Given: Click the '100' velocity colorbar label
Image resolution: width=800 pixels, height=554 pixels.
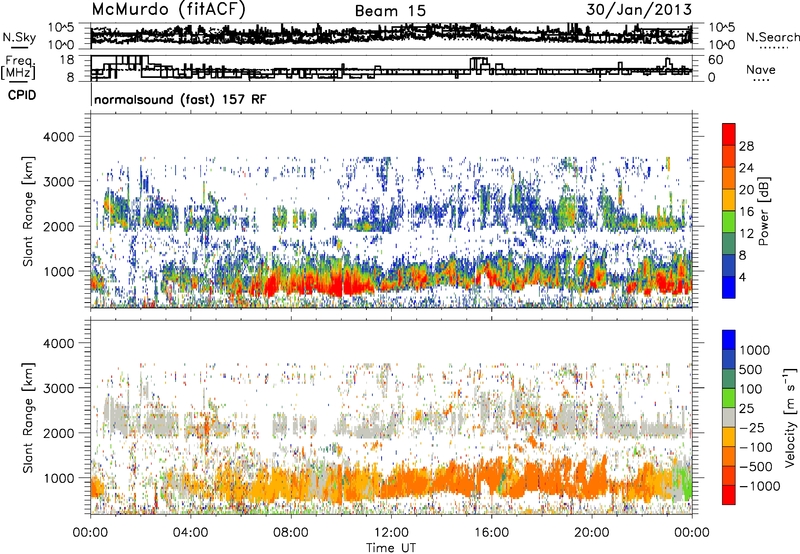Looking at the screenshot, I should 751,389.
